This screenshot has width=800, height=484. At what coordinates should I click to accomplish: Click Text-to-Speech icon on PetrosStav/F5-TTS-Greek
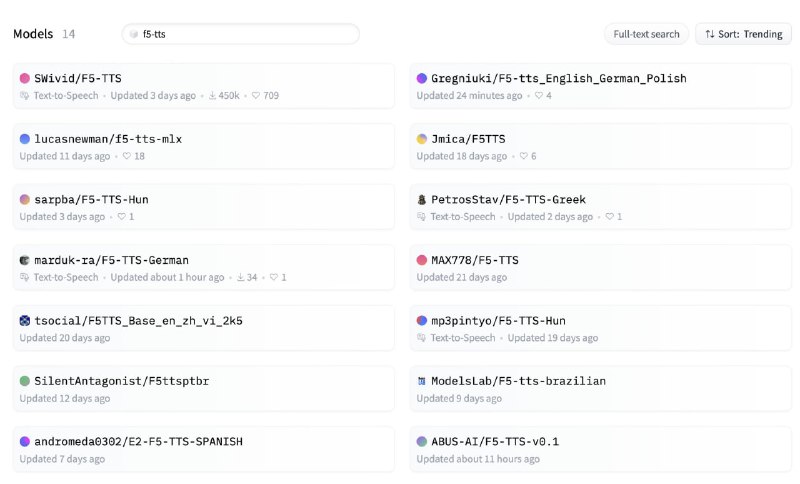pos(421,217)
